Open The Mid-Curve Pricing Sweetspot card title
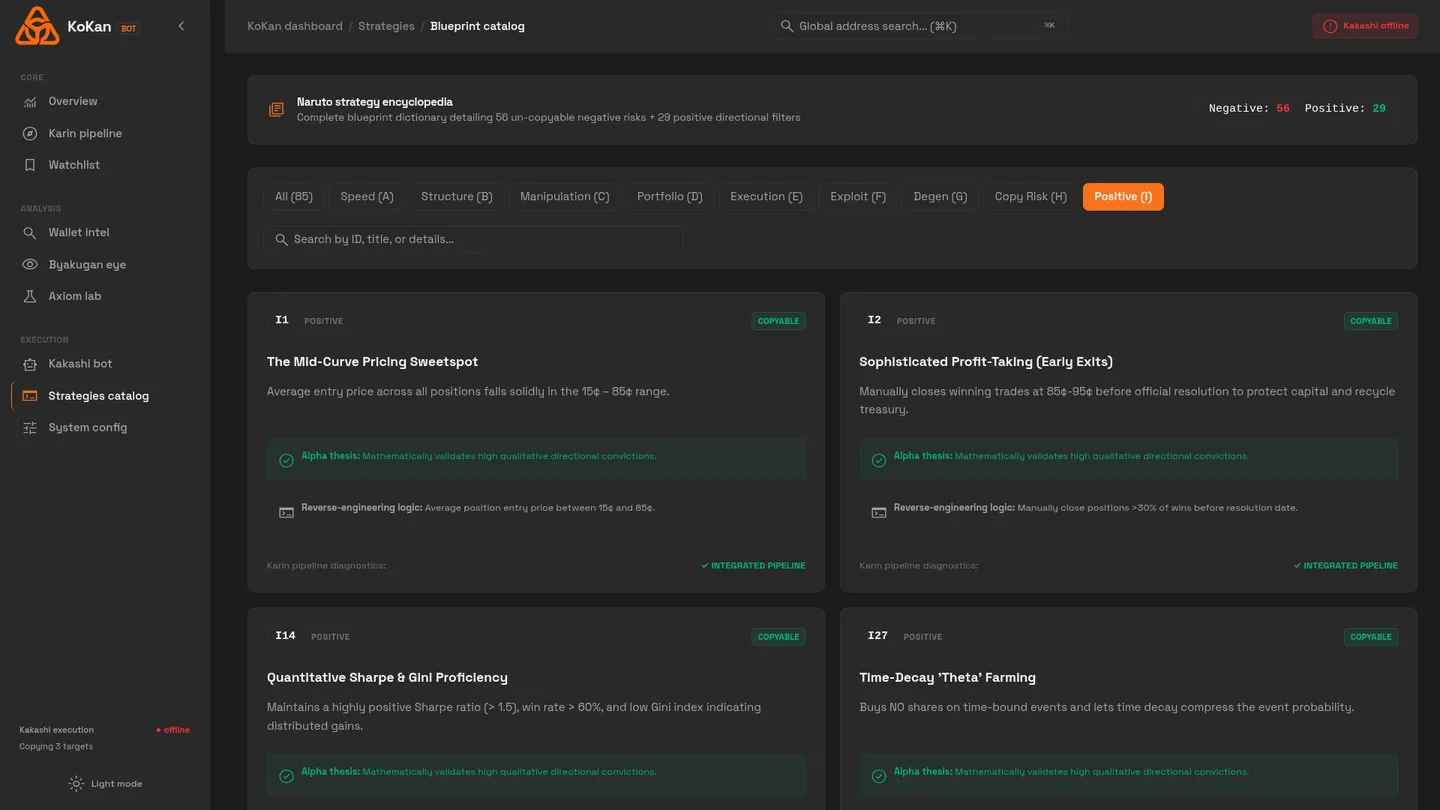Viewport: 1440px width, 810px height. [x=372, y=362]
